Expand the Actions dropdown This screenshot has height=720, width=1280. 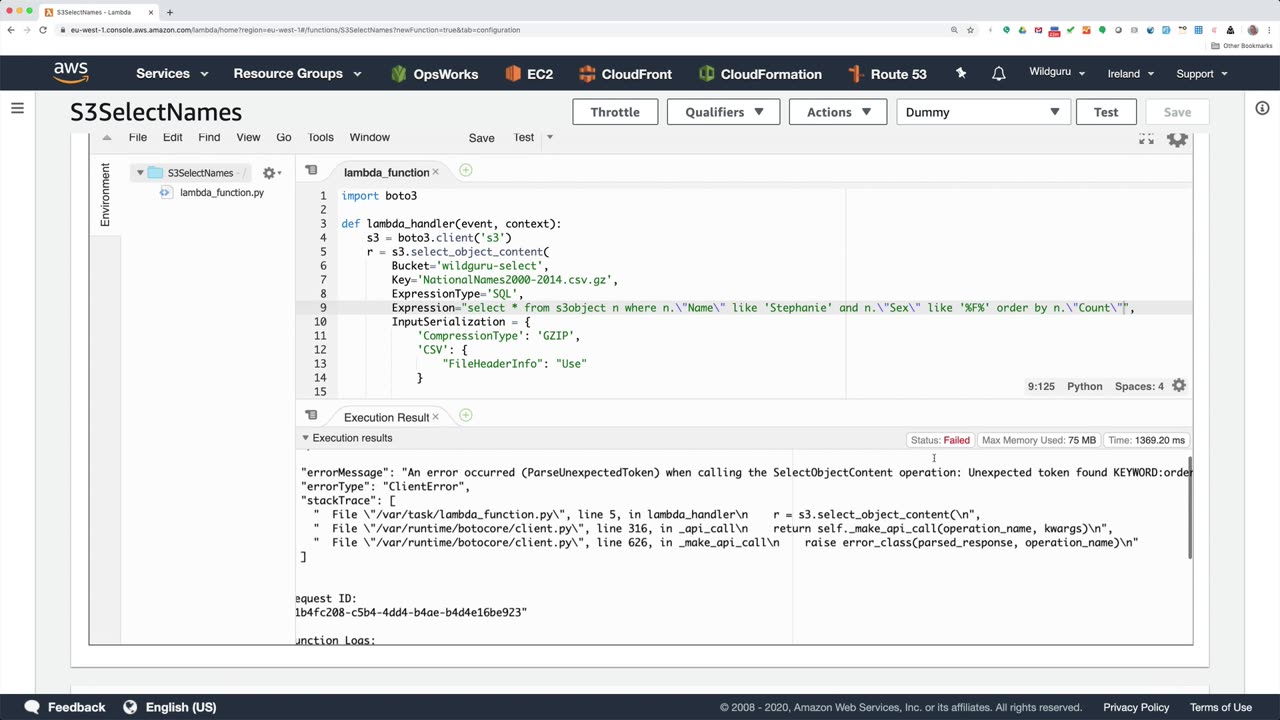point(838,112)
